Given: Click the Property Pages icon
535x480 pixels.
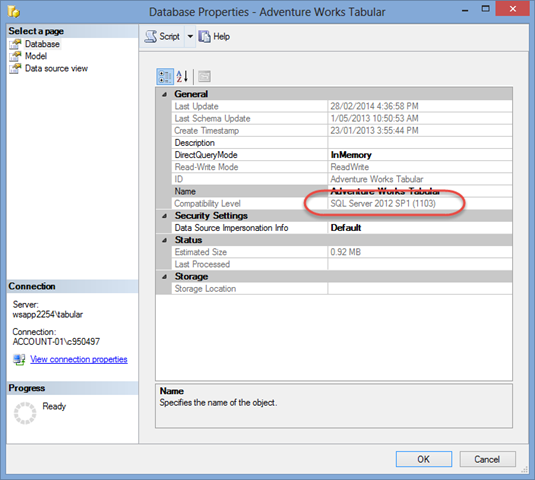Looking at the screenshot, I should (x=204, y=76).
